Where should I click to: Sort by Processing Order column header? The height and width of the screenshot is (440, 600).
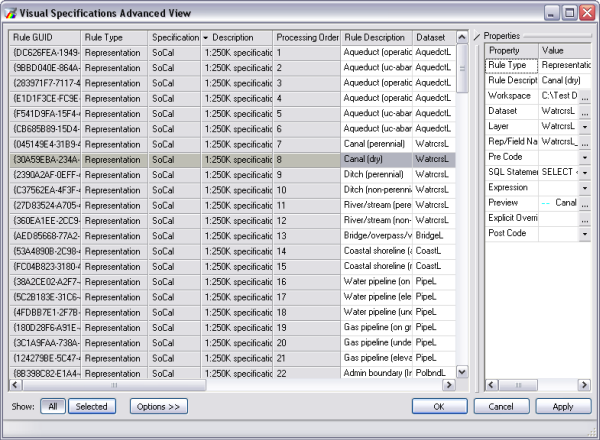pyautogui.click(x=307, y=37)
